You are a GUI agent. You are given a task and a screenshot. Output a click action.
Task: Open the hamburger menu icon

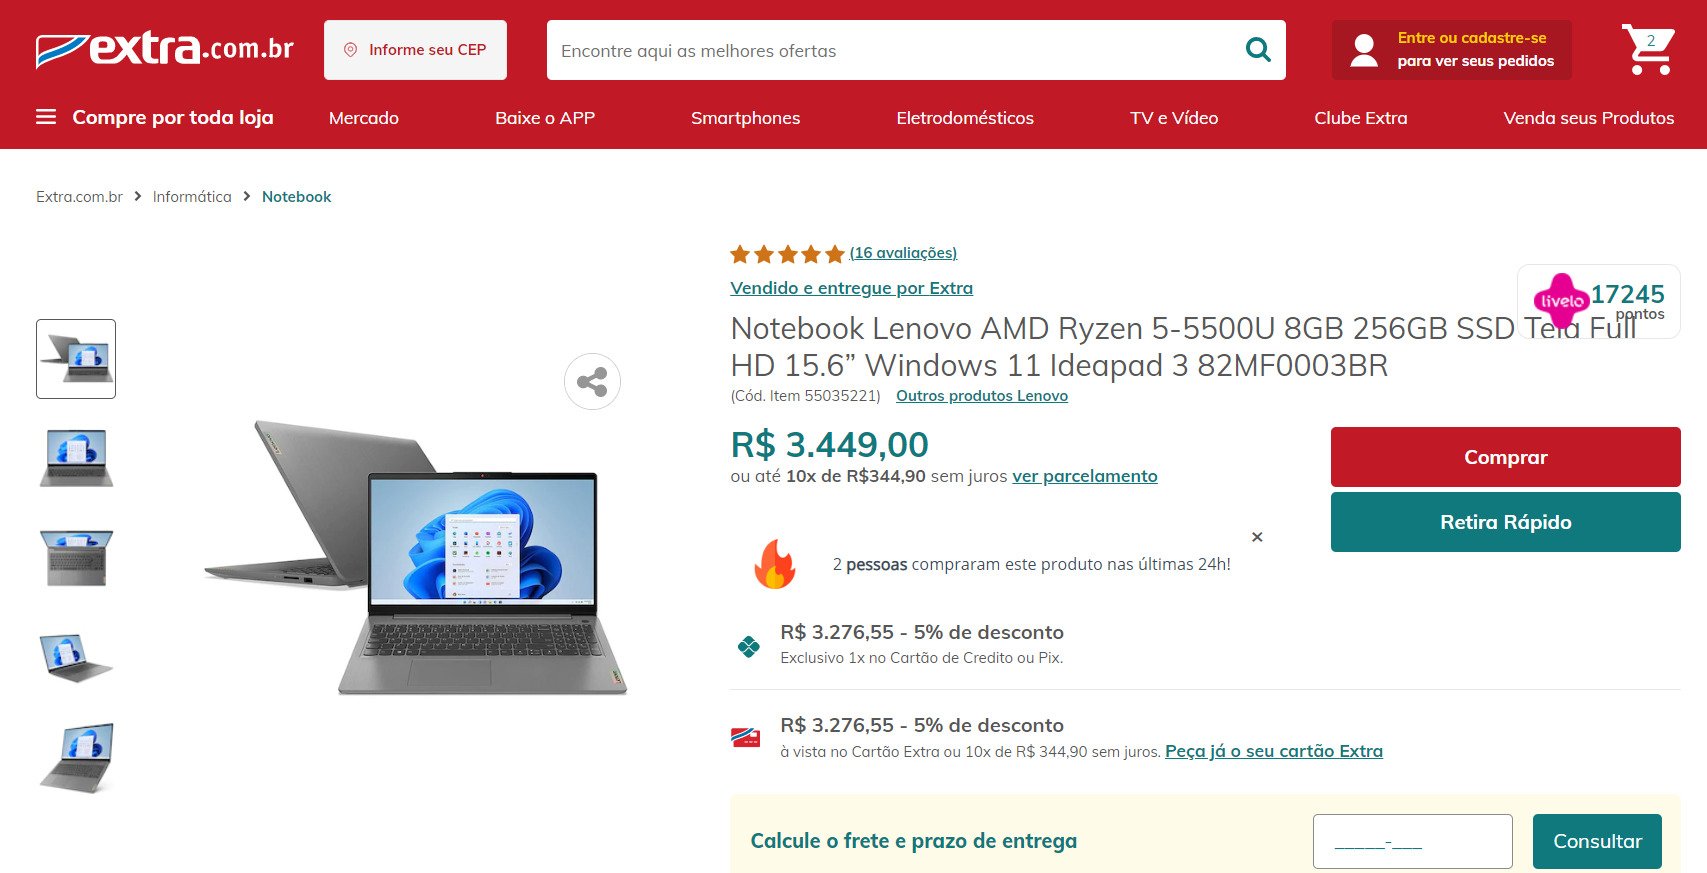point(46,117)
